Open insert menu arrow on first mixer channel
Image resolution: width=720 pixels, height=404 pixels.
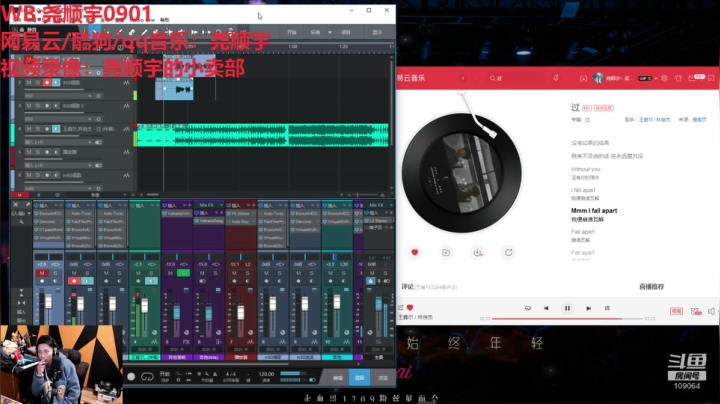pos(56,205)
